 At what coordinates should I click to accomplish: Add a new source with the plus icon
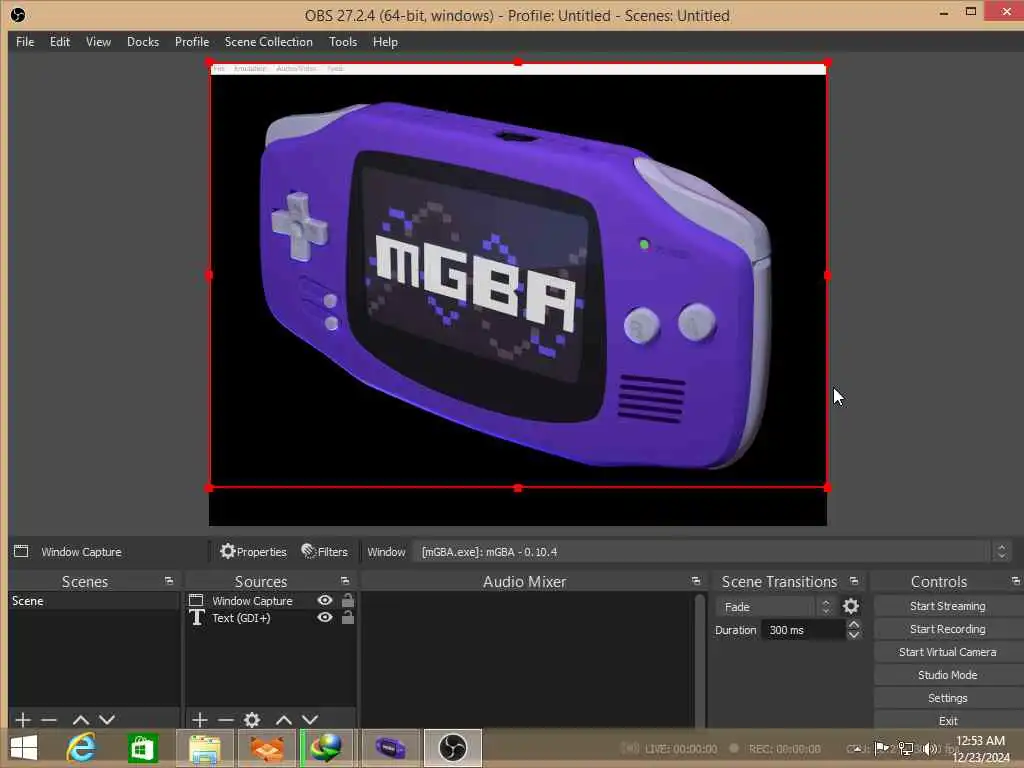(x=200, y=720)
